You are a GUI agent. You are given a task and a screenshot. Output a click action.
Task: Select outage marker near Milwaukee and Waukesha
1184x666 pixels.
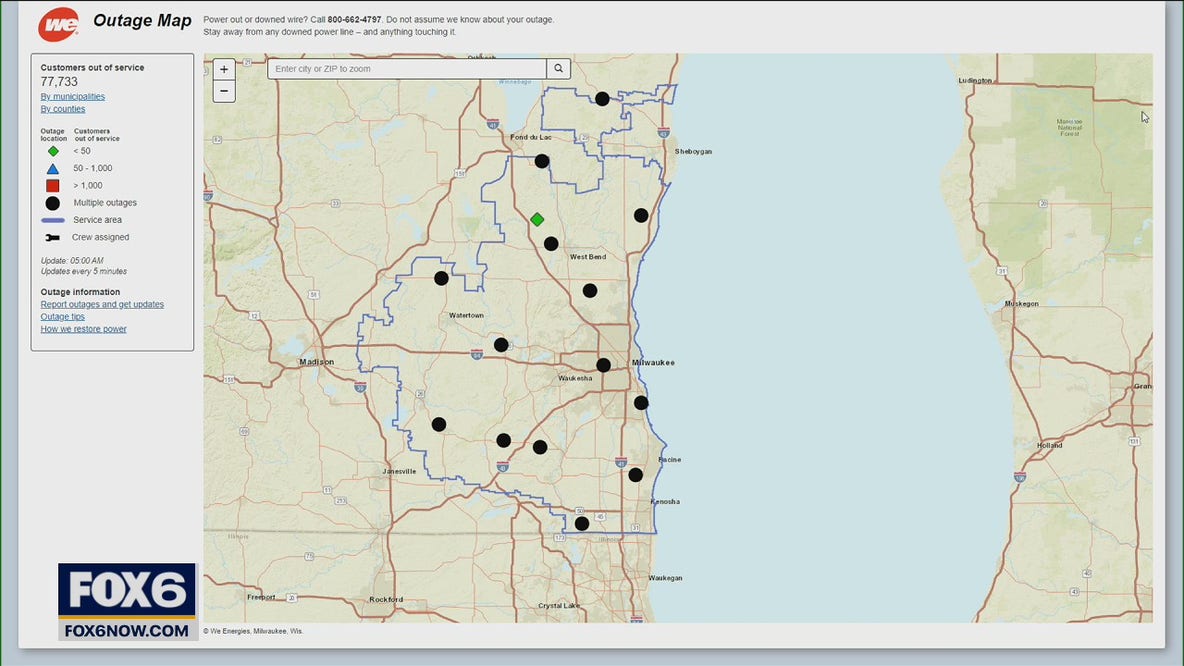[x=603, y=365]
